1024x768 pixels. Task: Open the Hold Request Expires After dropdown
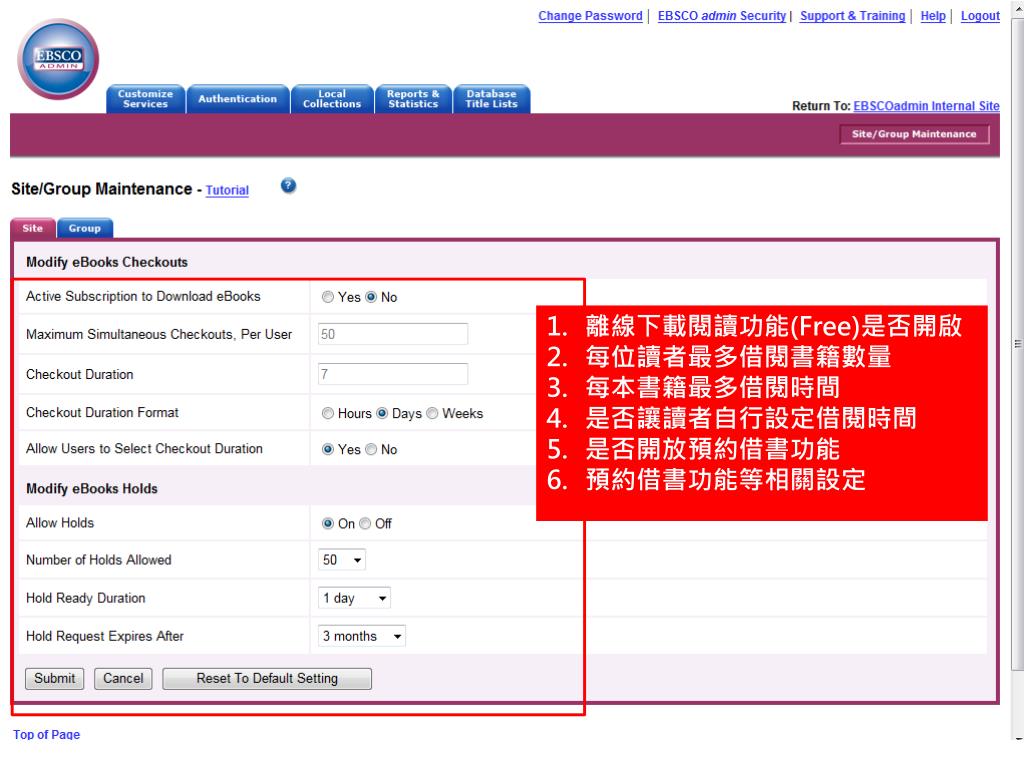[362, 636]
